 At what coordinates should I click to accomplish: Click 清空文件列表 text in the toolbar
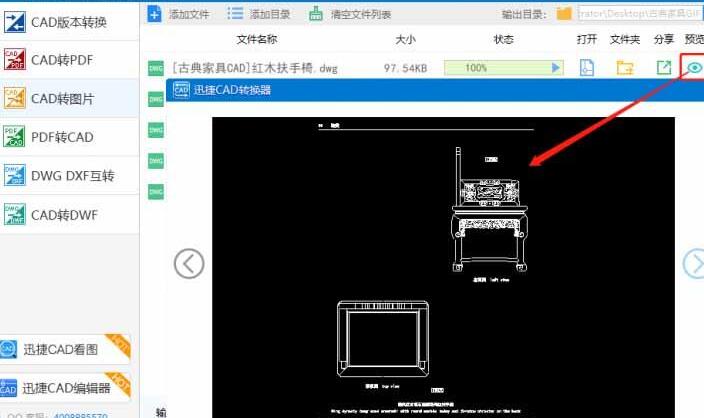pos(361,14)
